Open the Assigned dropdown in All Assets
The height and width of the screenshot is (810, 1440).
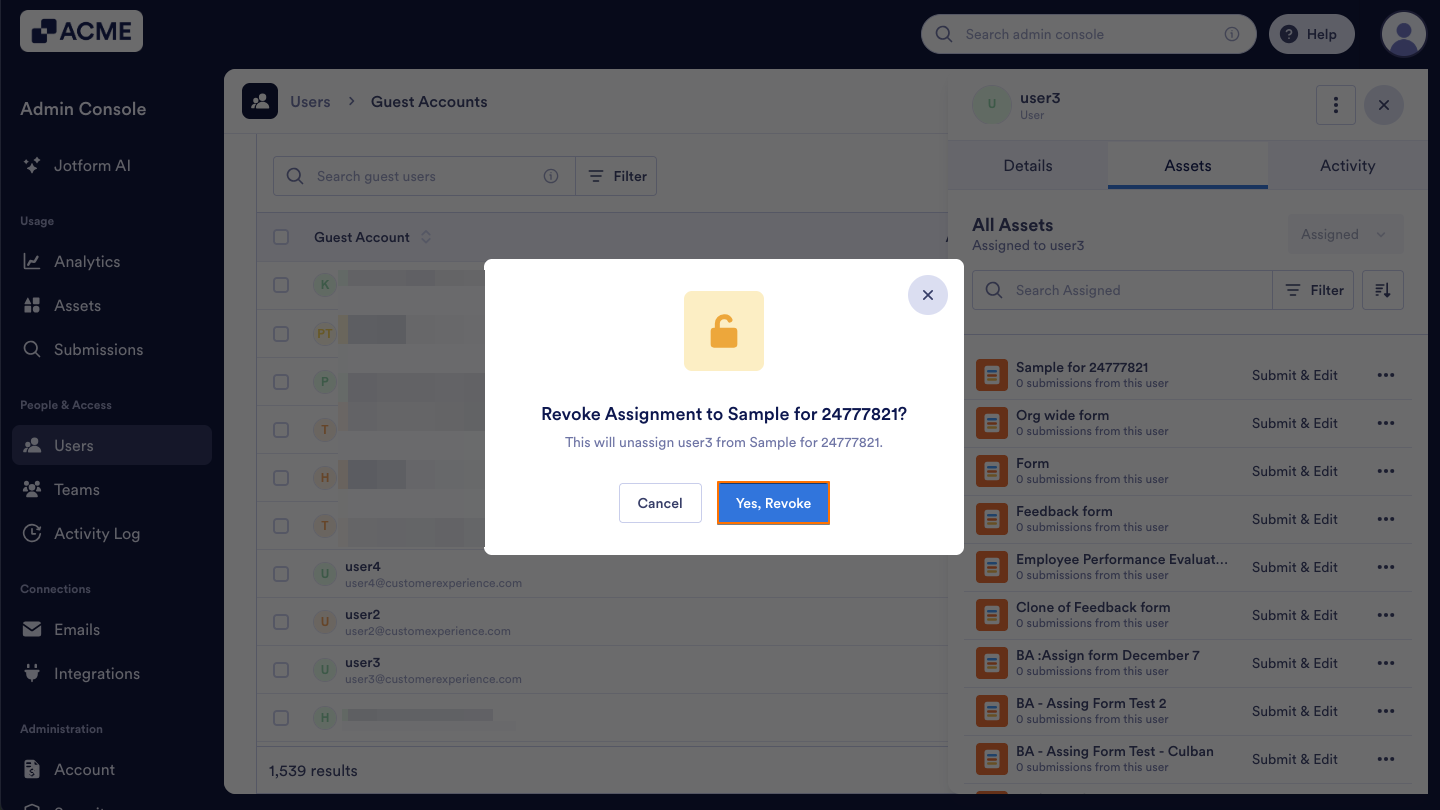point(1345,233)
